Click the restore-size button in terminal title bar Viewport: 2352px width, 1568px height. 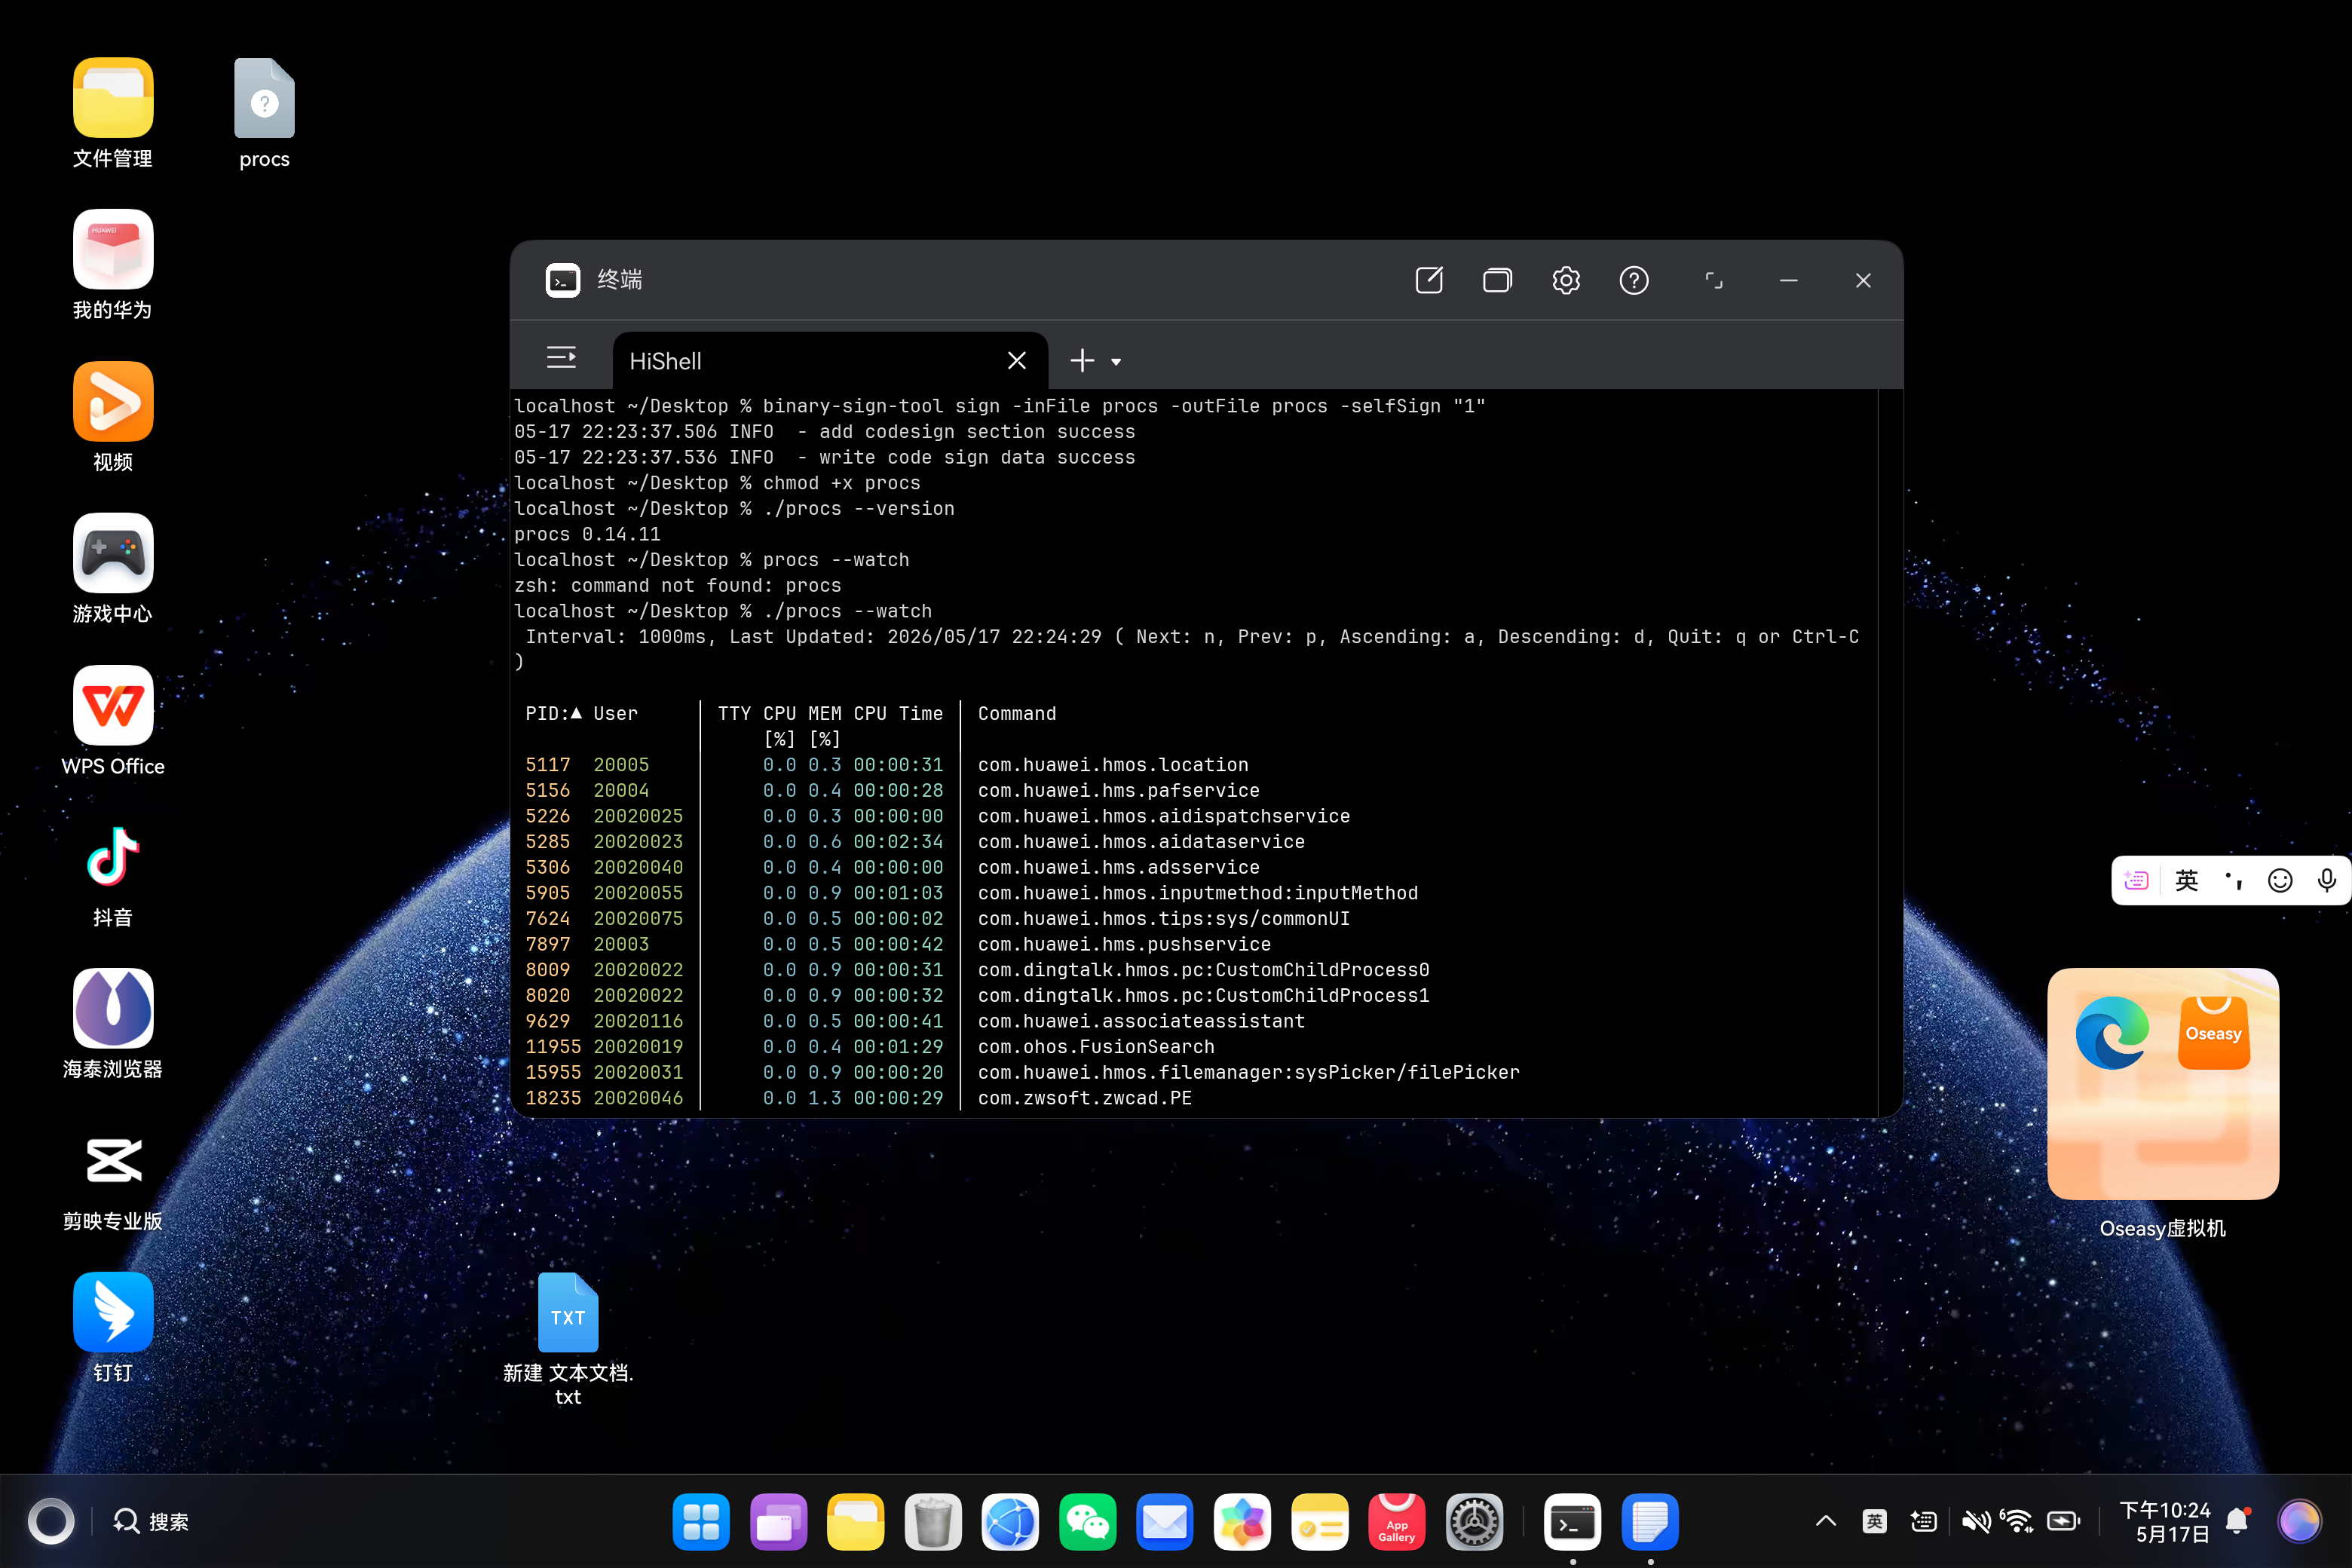coord(1713,280)
